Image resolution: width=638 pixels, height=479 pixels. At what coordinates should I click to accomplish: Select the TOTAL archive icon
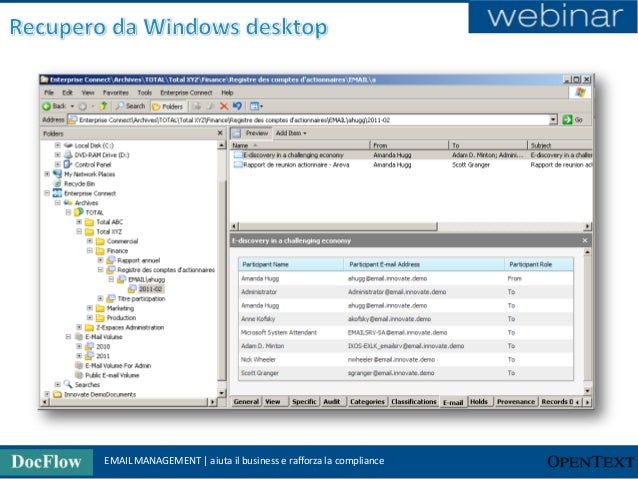pyautogui.click(x=79, y=212)
